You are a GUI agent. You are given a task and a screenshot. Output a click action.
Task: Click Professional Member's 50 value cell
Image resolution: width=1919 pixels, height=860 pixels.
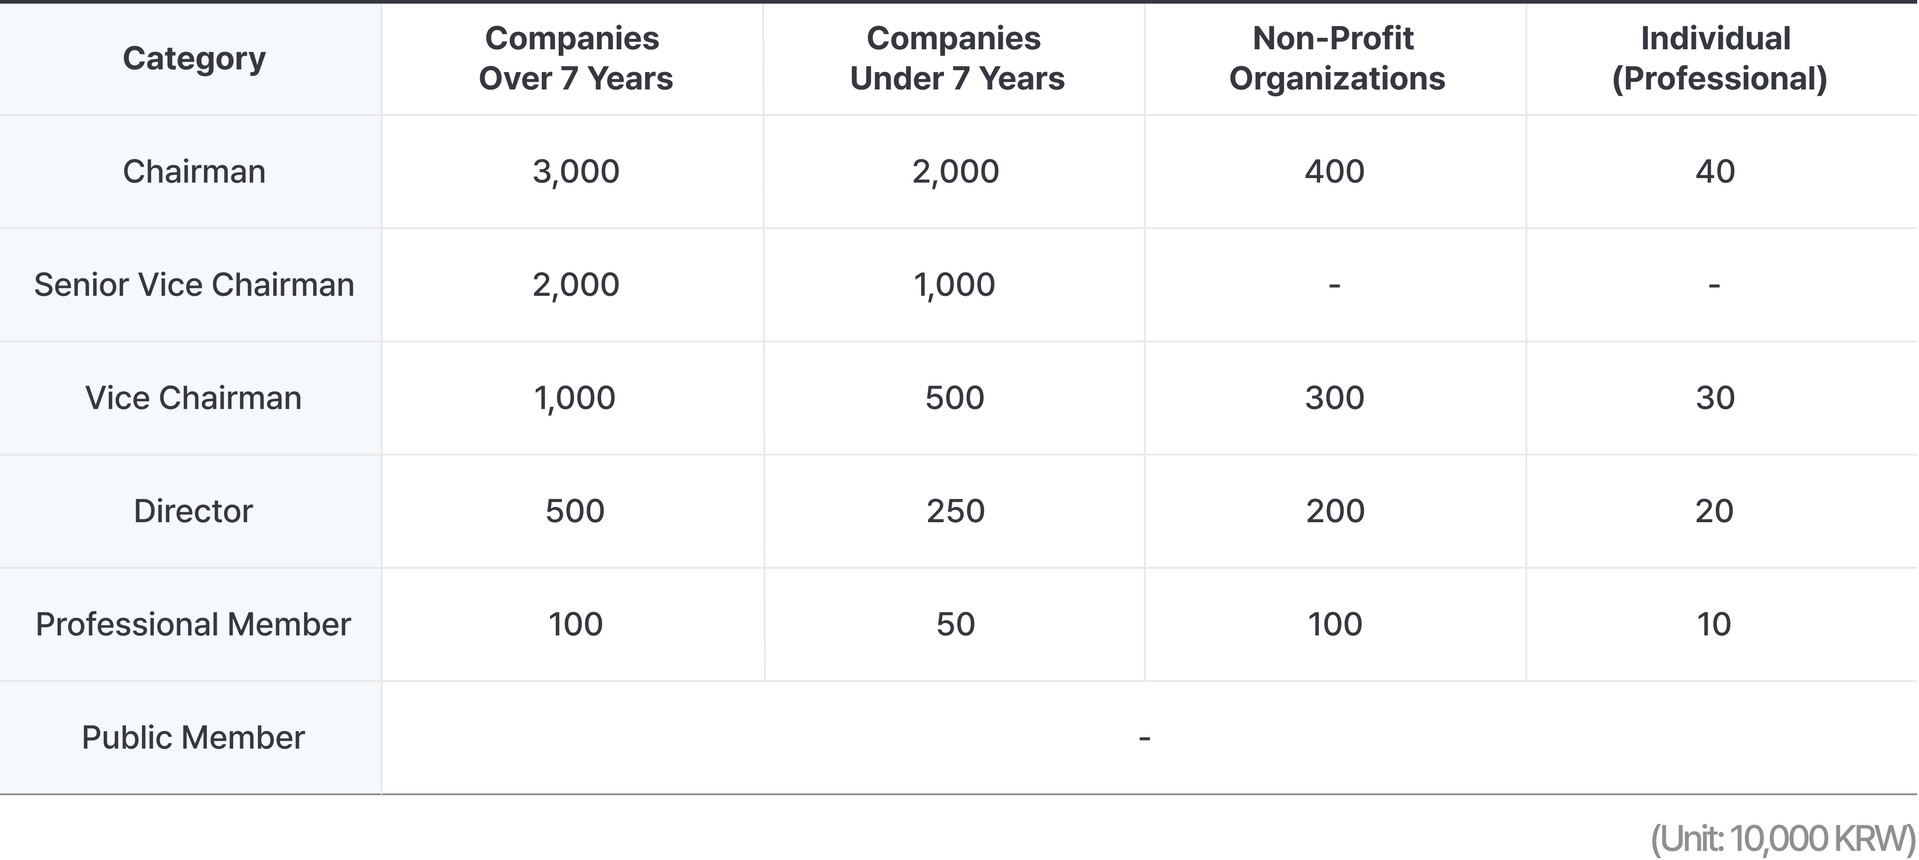[x=955, y=624]
